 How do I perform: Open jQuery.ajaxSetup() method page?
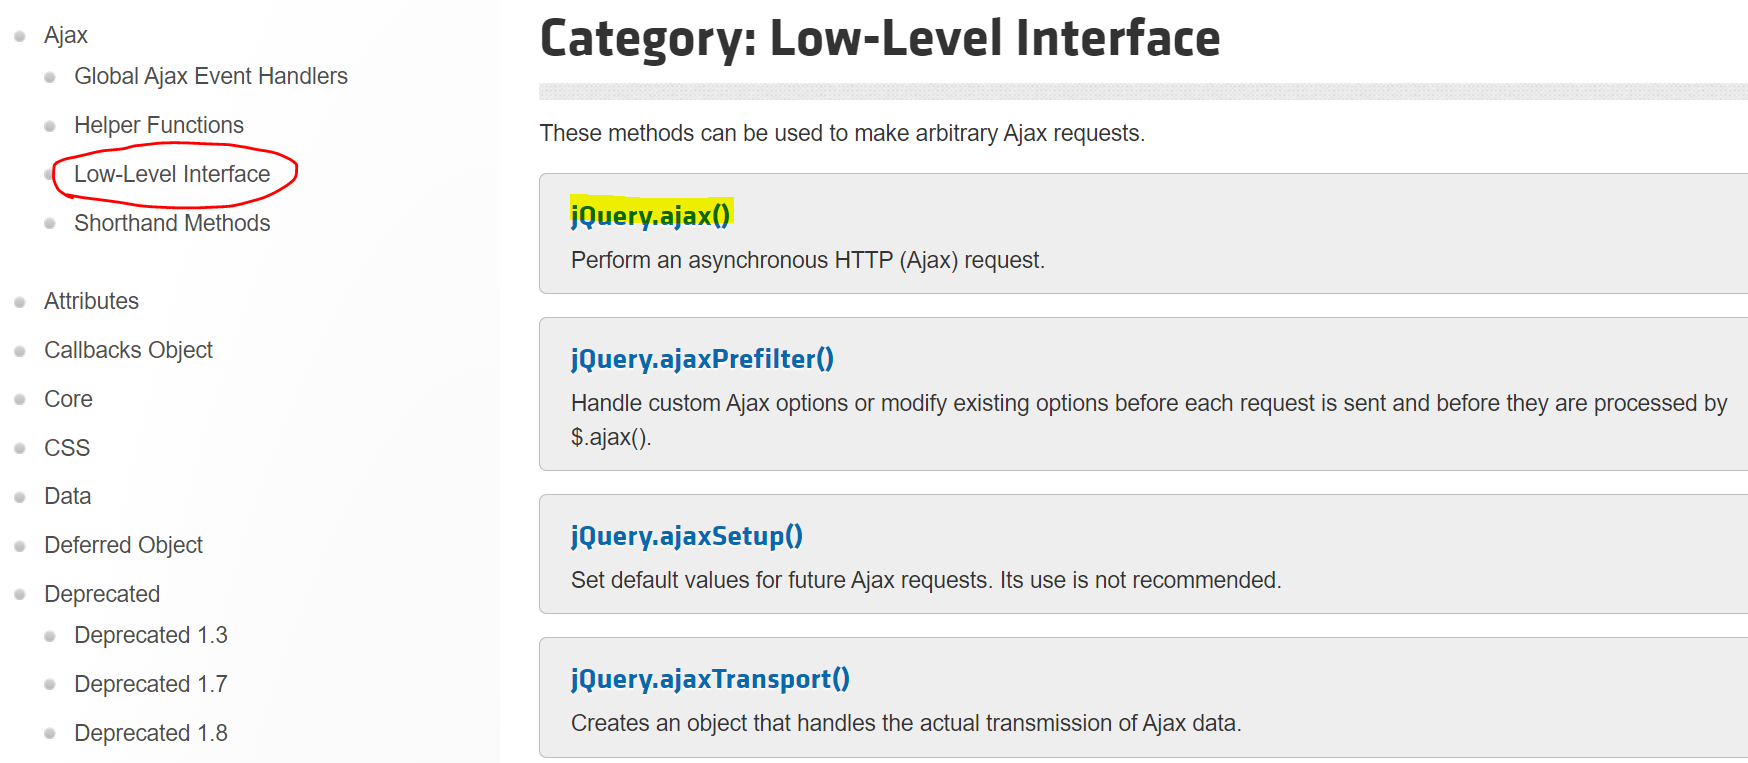point(687,536)
